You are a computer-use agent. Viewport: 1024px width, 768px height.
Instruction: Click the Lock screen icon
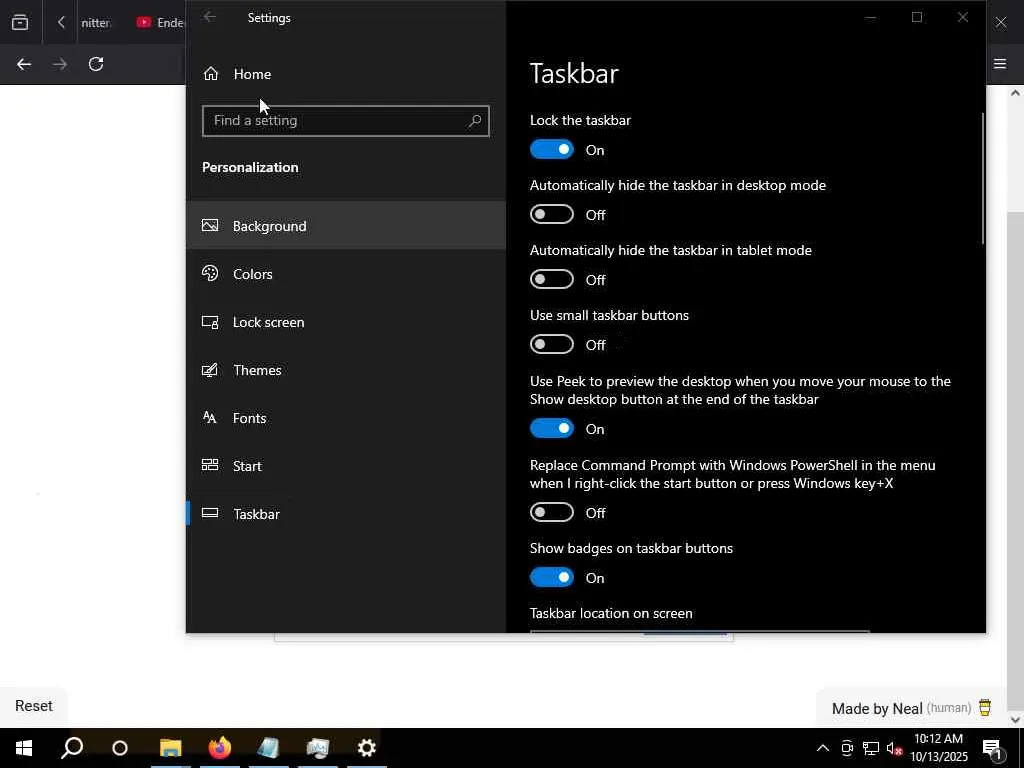210,321
